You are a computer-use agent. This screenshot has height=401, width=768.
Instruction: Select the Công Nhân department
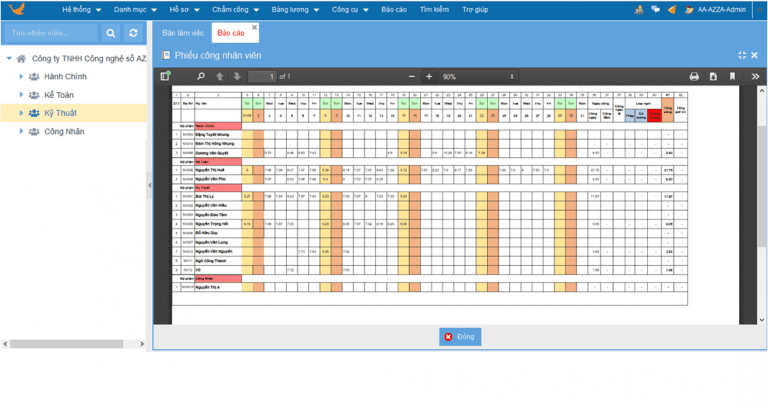[x=62, y=131]
